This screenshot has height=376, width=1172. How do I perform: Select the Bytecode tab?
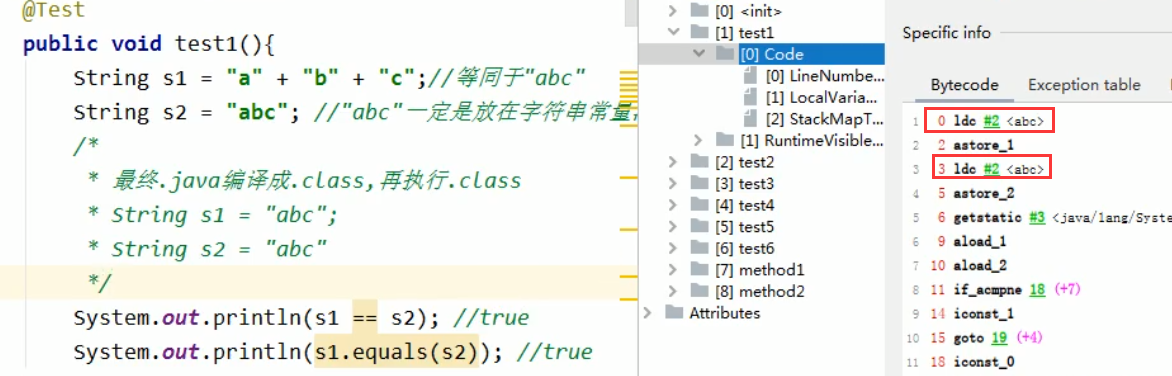pyautogui.click(x=964, y=85)
